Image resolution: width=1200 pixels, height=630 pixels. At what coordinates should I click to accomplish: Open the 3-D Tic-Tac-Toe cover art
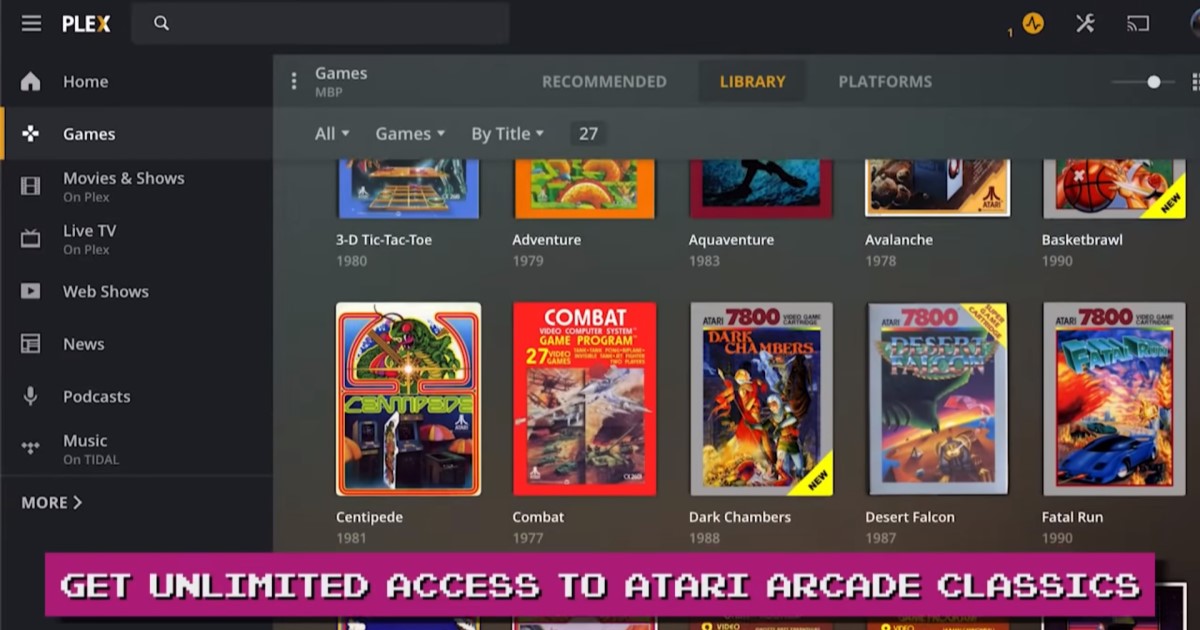tap(408, 188)
